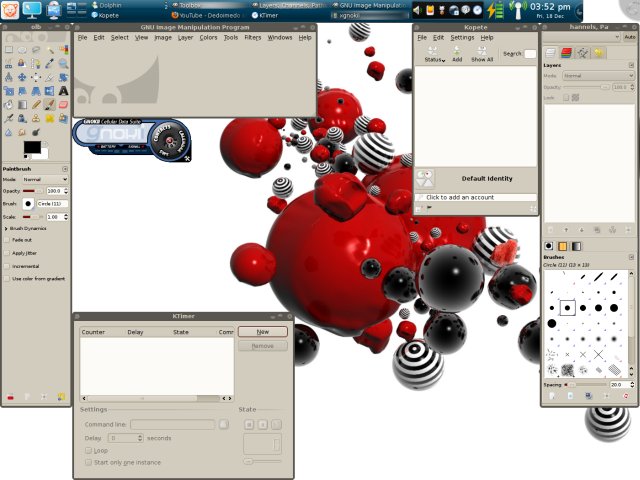Click the New button in KTimer

tap(263, 332)
